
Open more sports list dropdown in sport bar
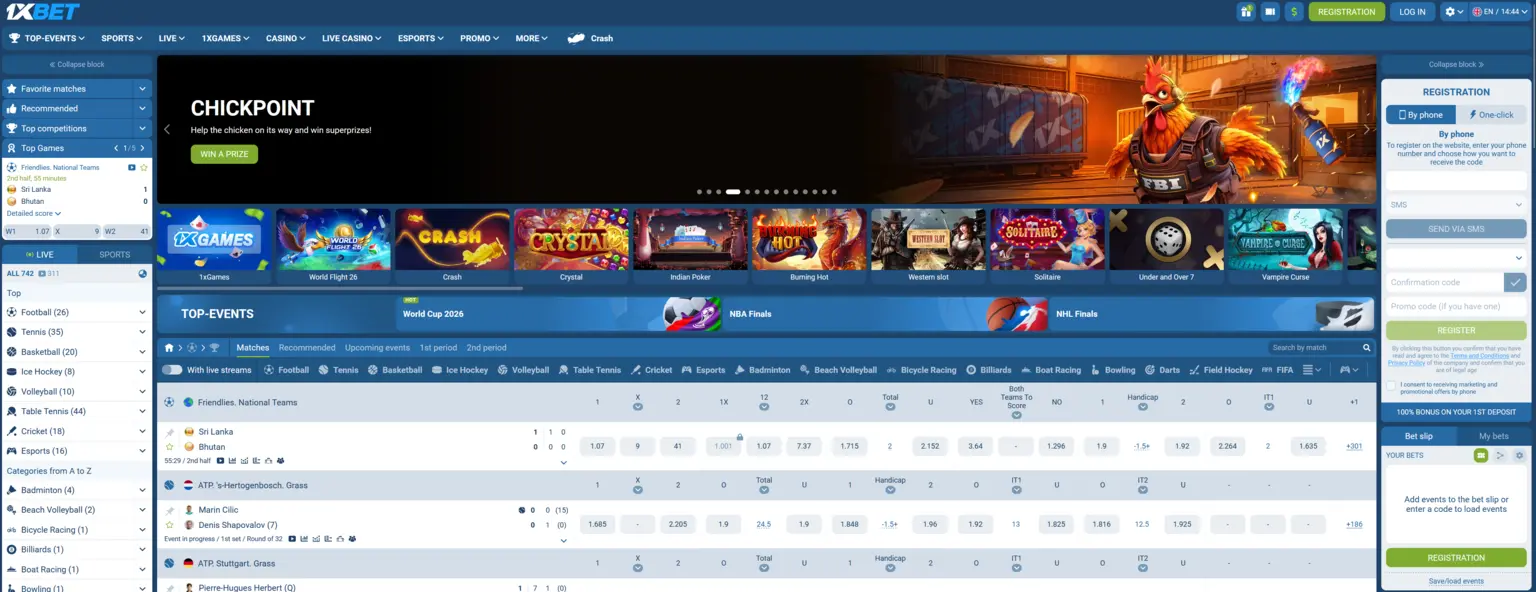(x=1311, y=370)
